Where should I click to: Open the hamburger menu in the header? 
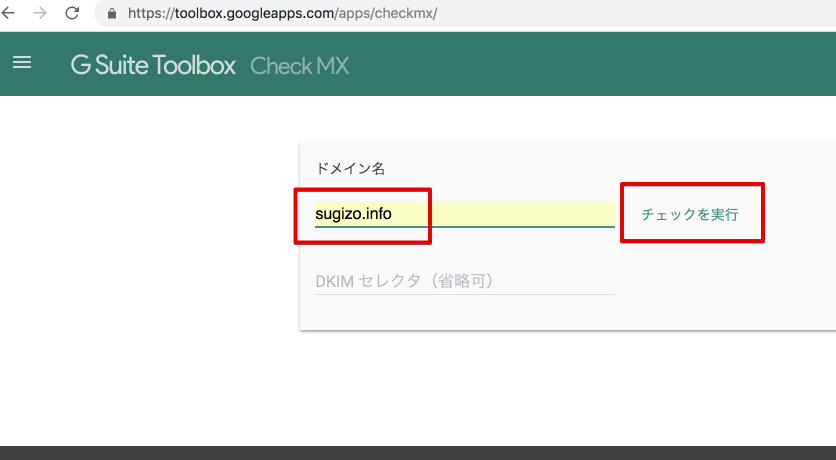pyautogui.click(x=22, y=62)
